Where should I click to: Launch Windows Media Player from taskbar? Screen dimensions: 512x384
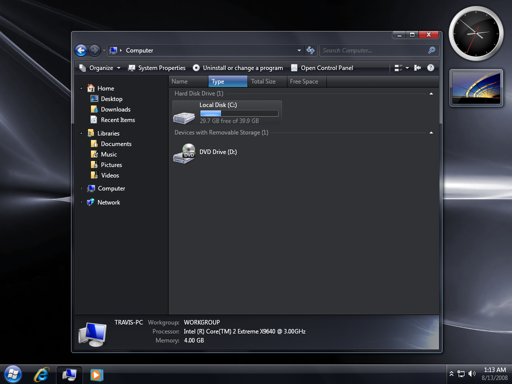[97, 375]
